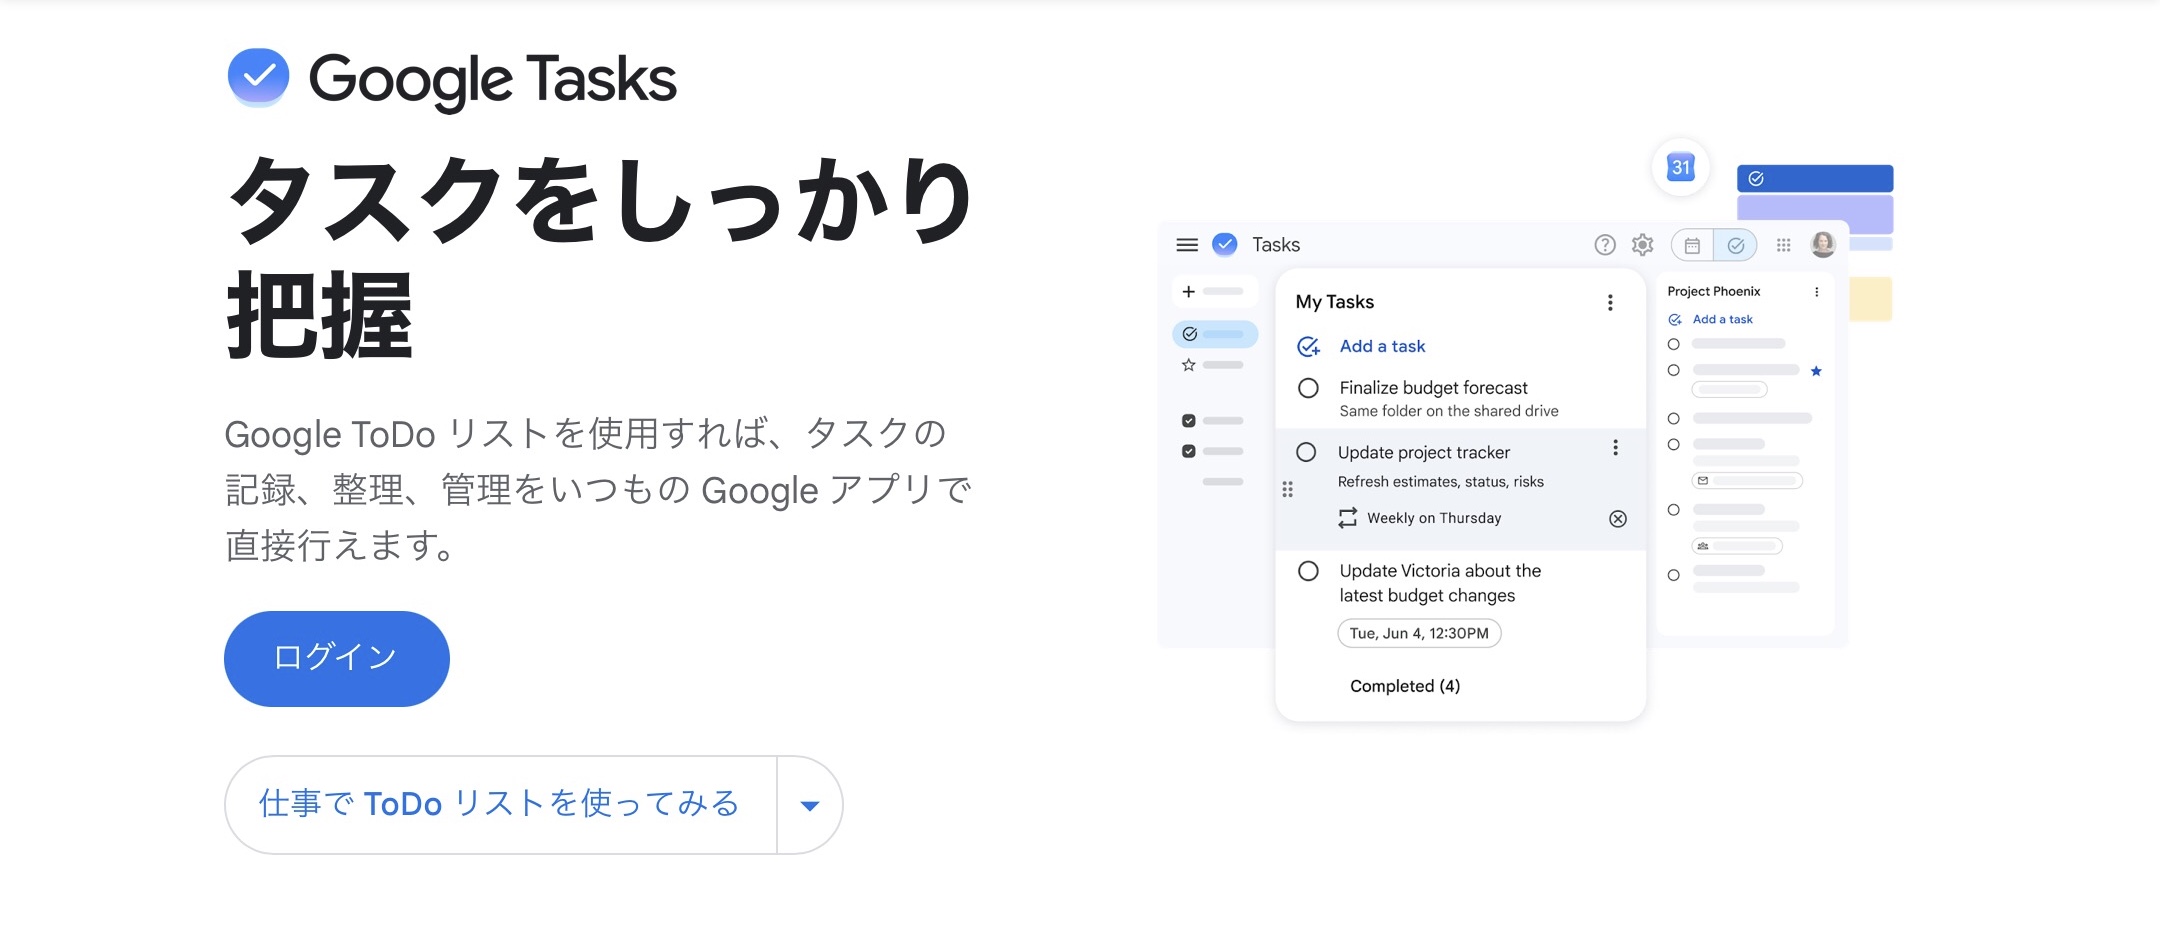
Task: Click the ログイン button
Action: coord(337,659)
